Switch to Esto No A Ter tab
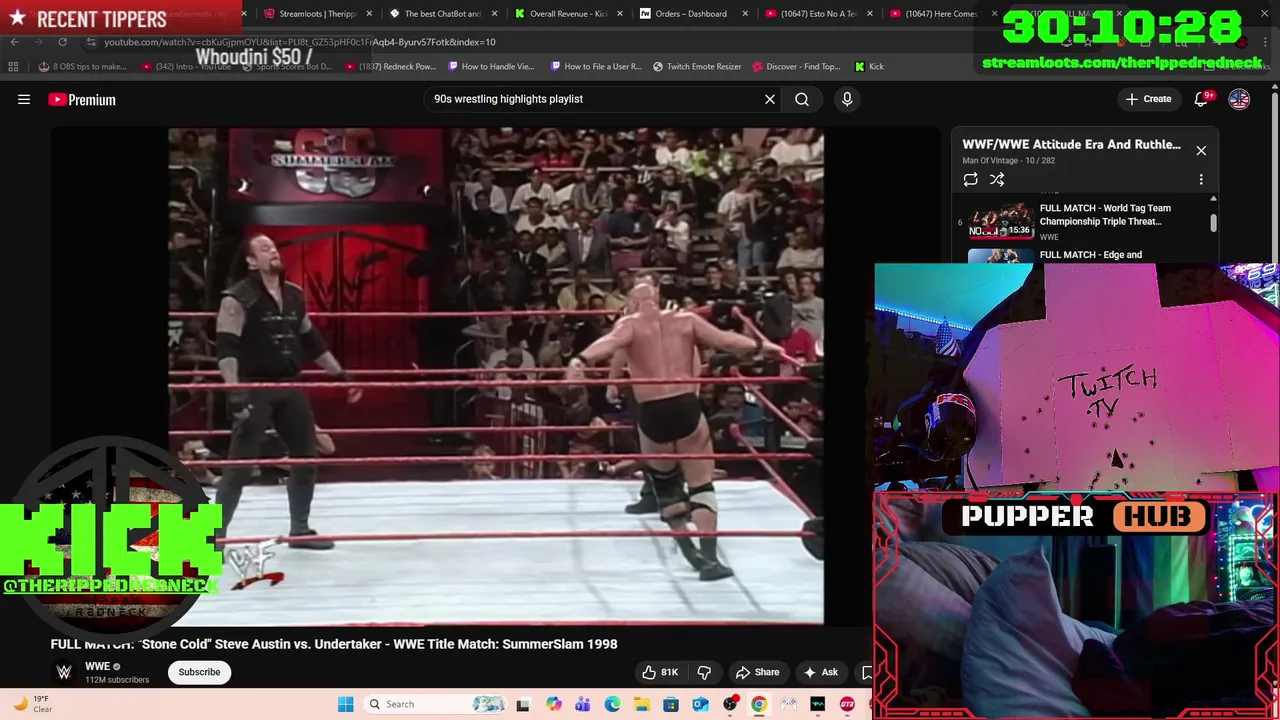Screen dimensions: 1280x720 pos(818,14)
